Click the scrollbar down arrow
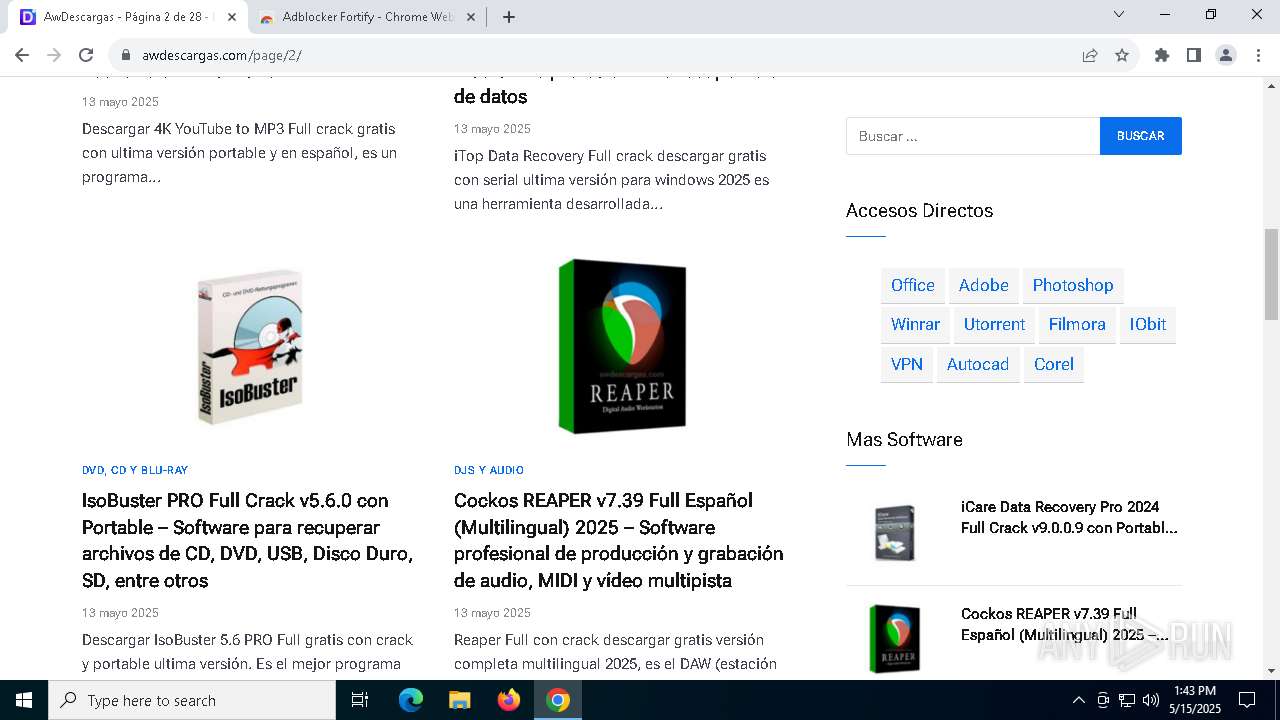 pyautogui.click(x=1271, y=670)
